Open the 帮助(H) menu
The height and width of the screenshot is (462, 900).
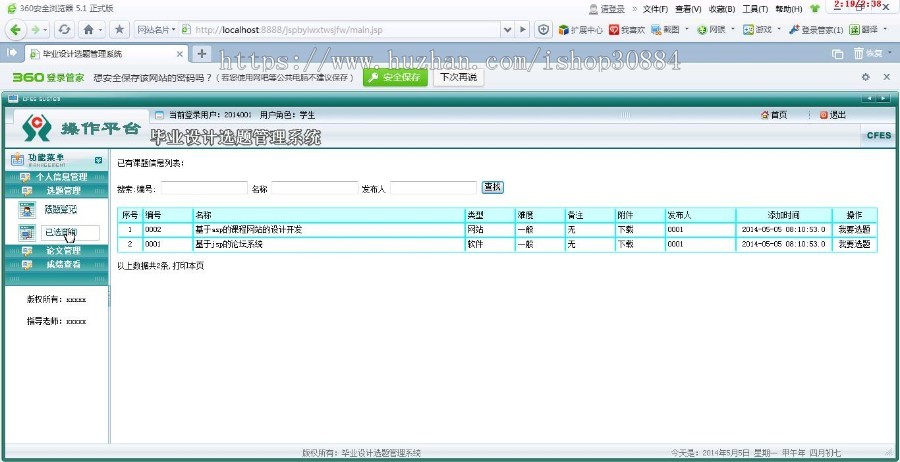(x=789, y=9)
